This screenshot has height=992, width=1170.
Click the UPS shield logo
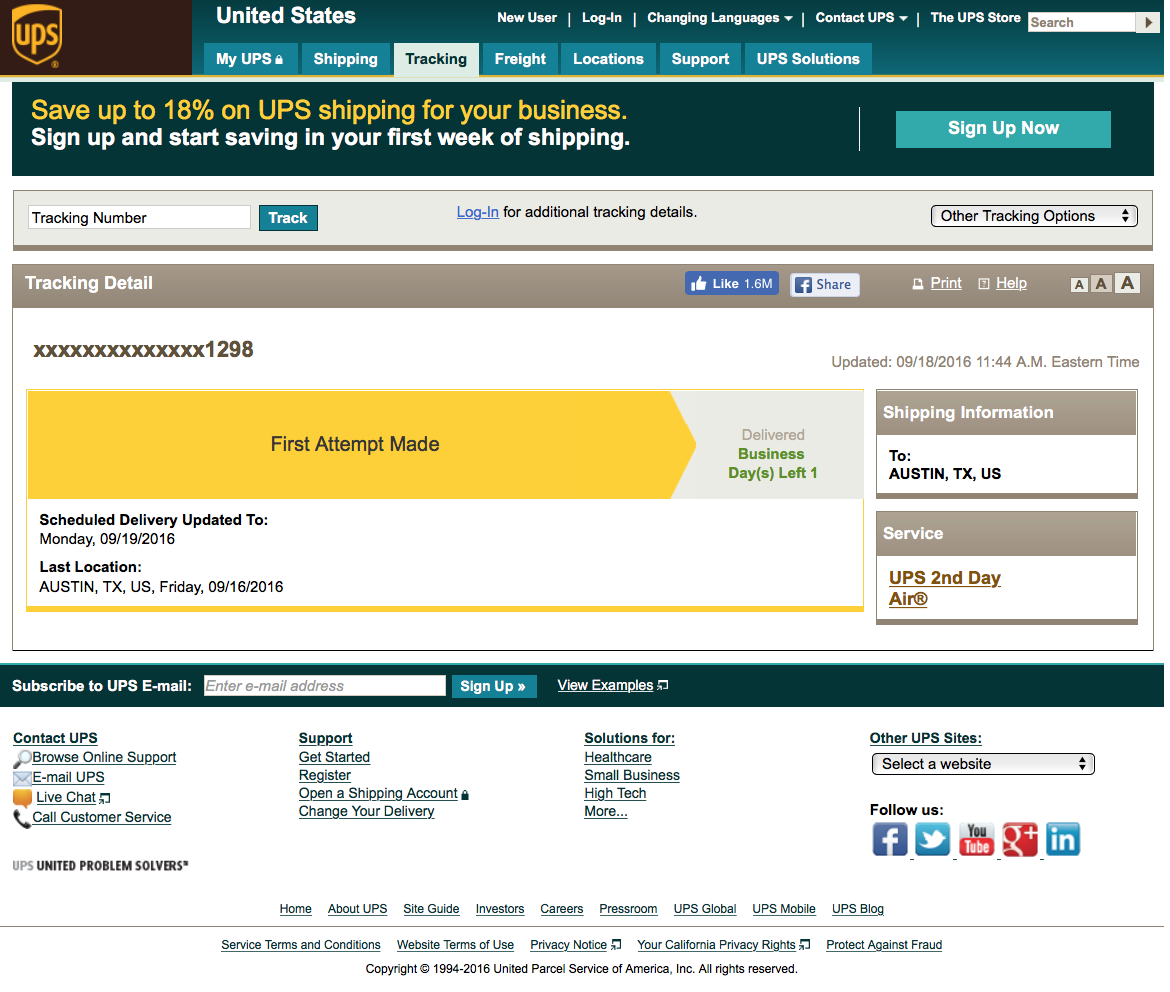tap(37, 35)
